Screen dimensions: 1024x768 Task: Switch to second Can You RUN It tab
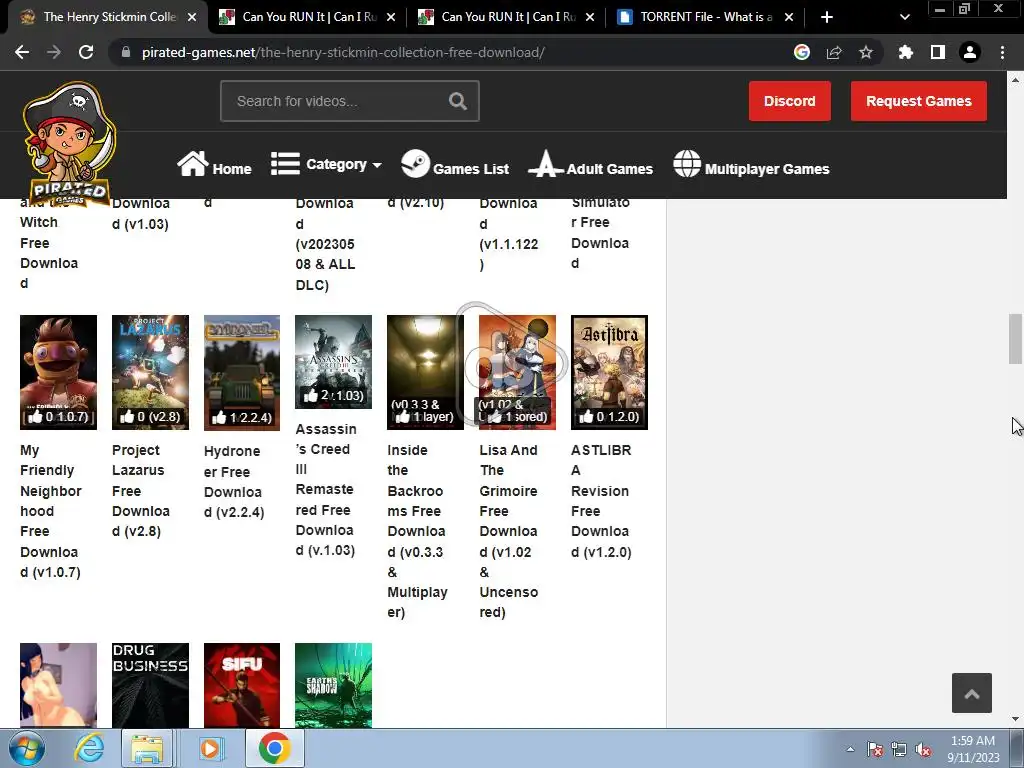point(506,17)
